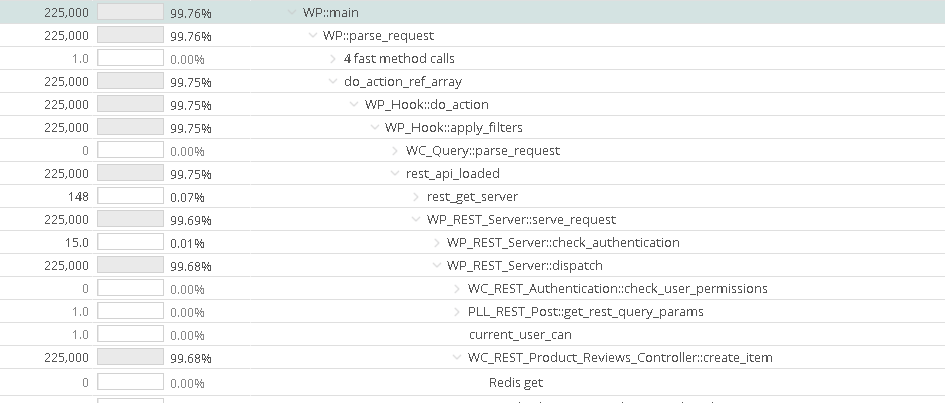
Task: Select the WP_Hook::apply_filters label
Action: click(x=454, y=128)
